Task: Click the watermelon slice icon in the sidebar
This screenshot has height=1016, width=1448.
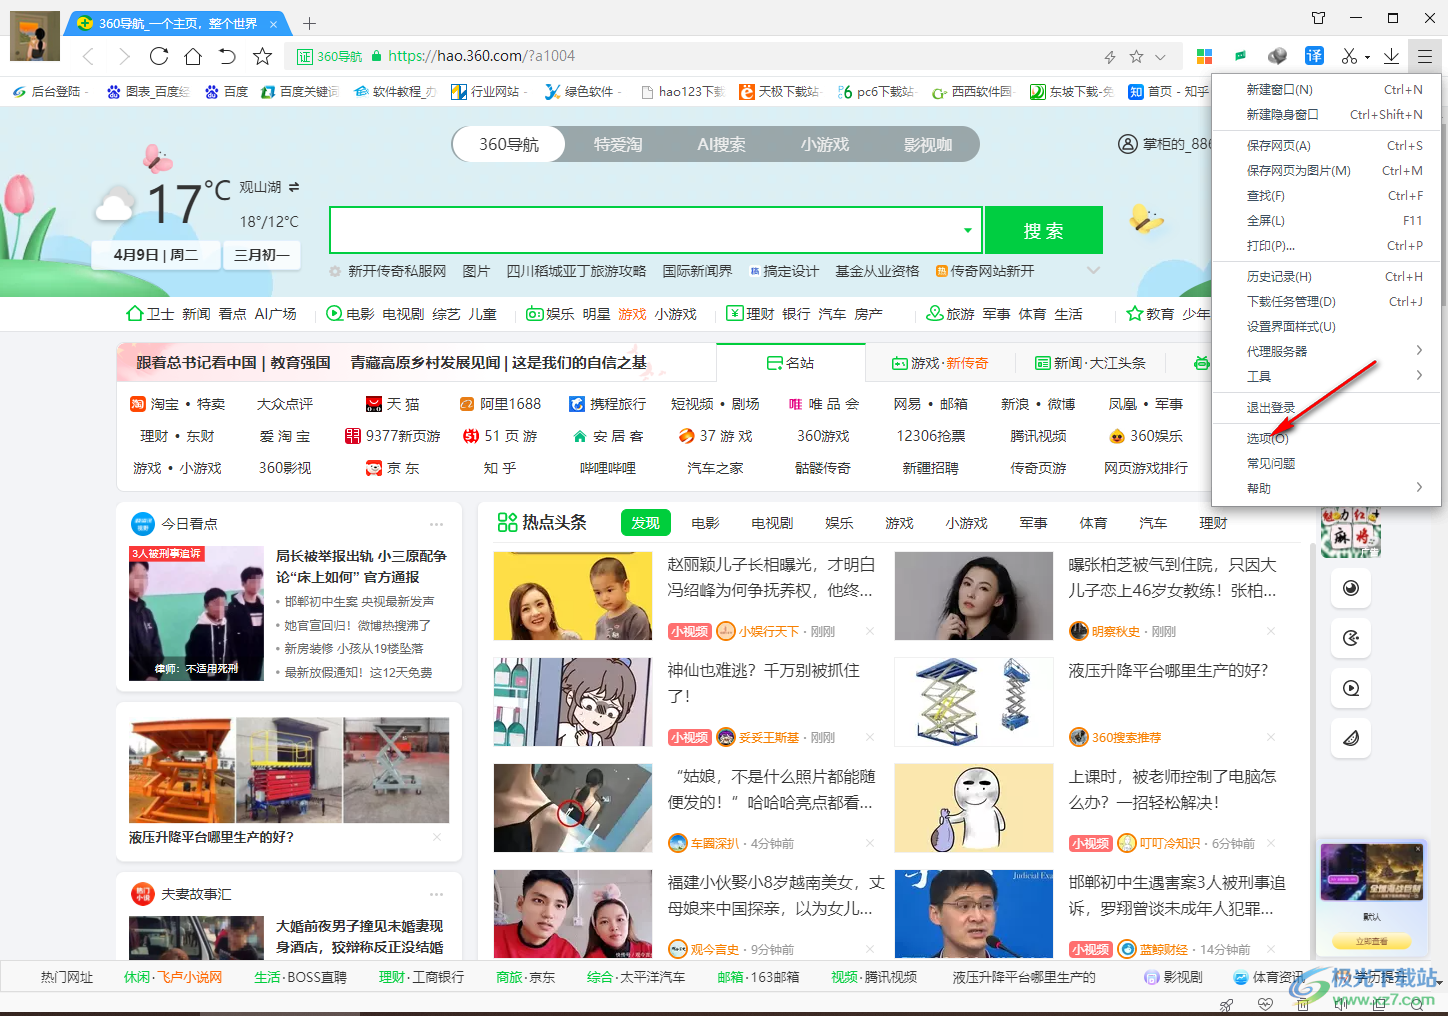Action: click(x=1351, y=738)
